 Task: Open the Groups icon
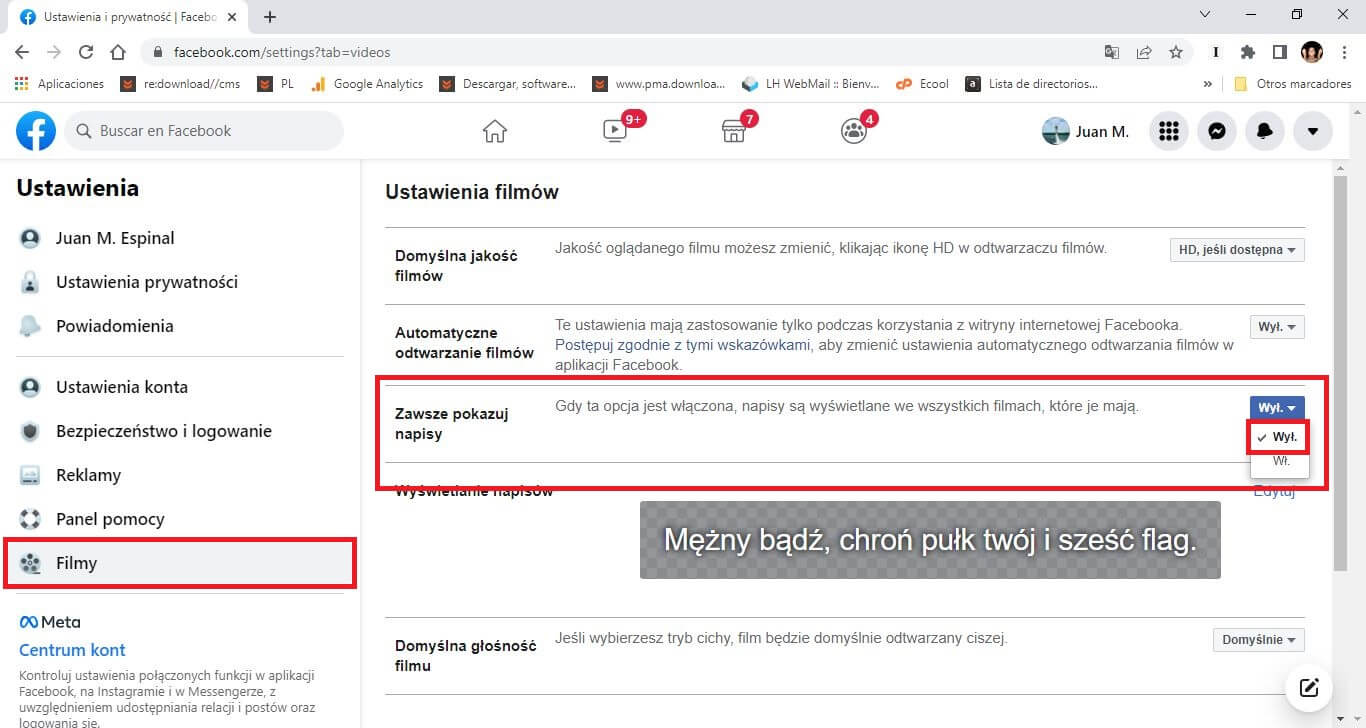click(x=853, y=131)
